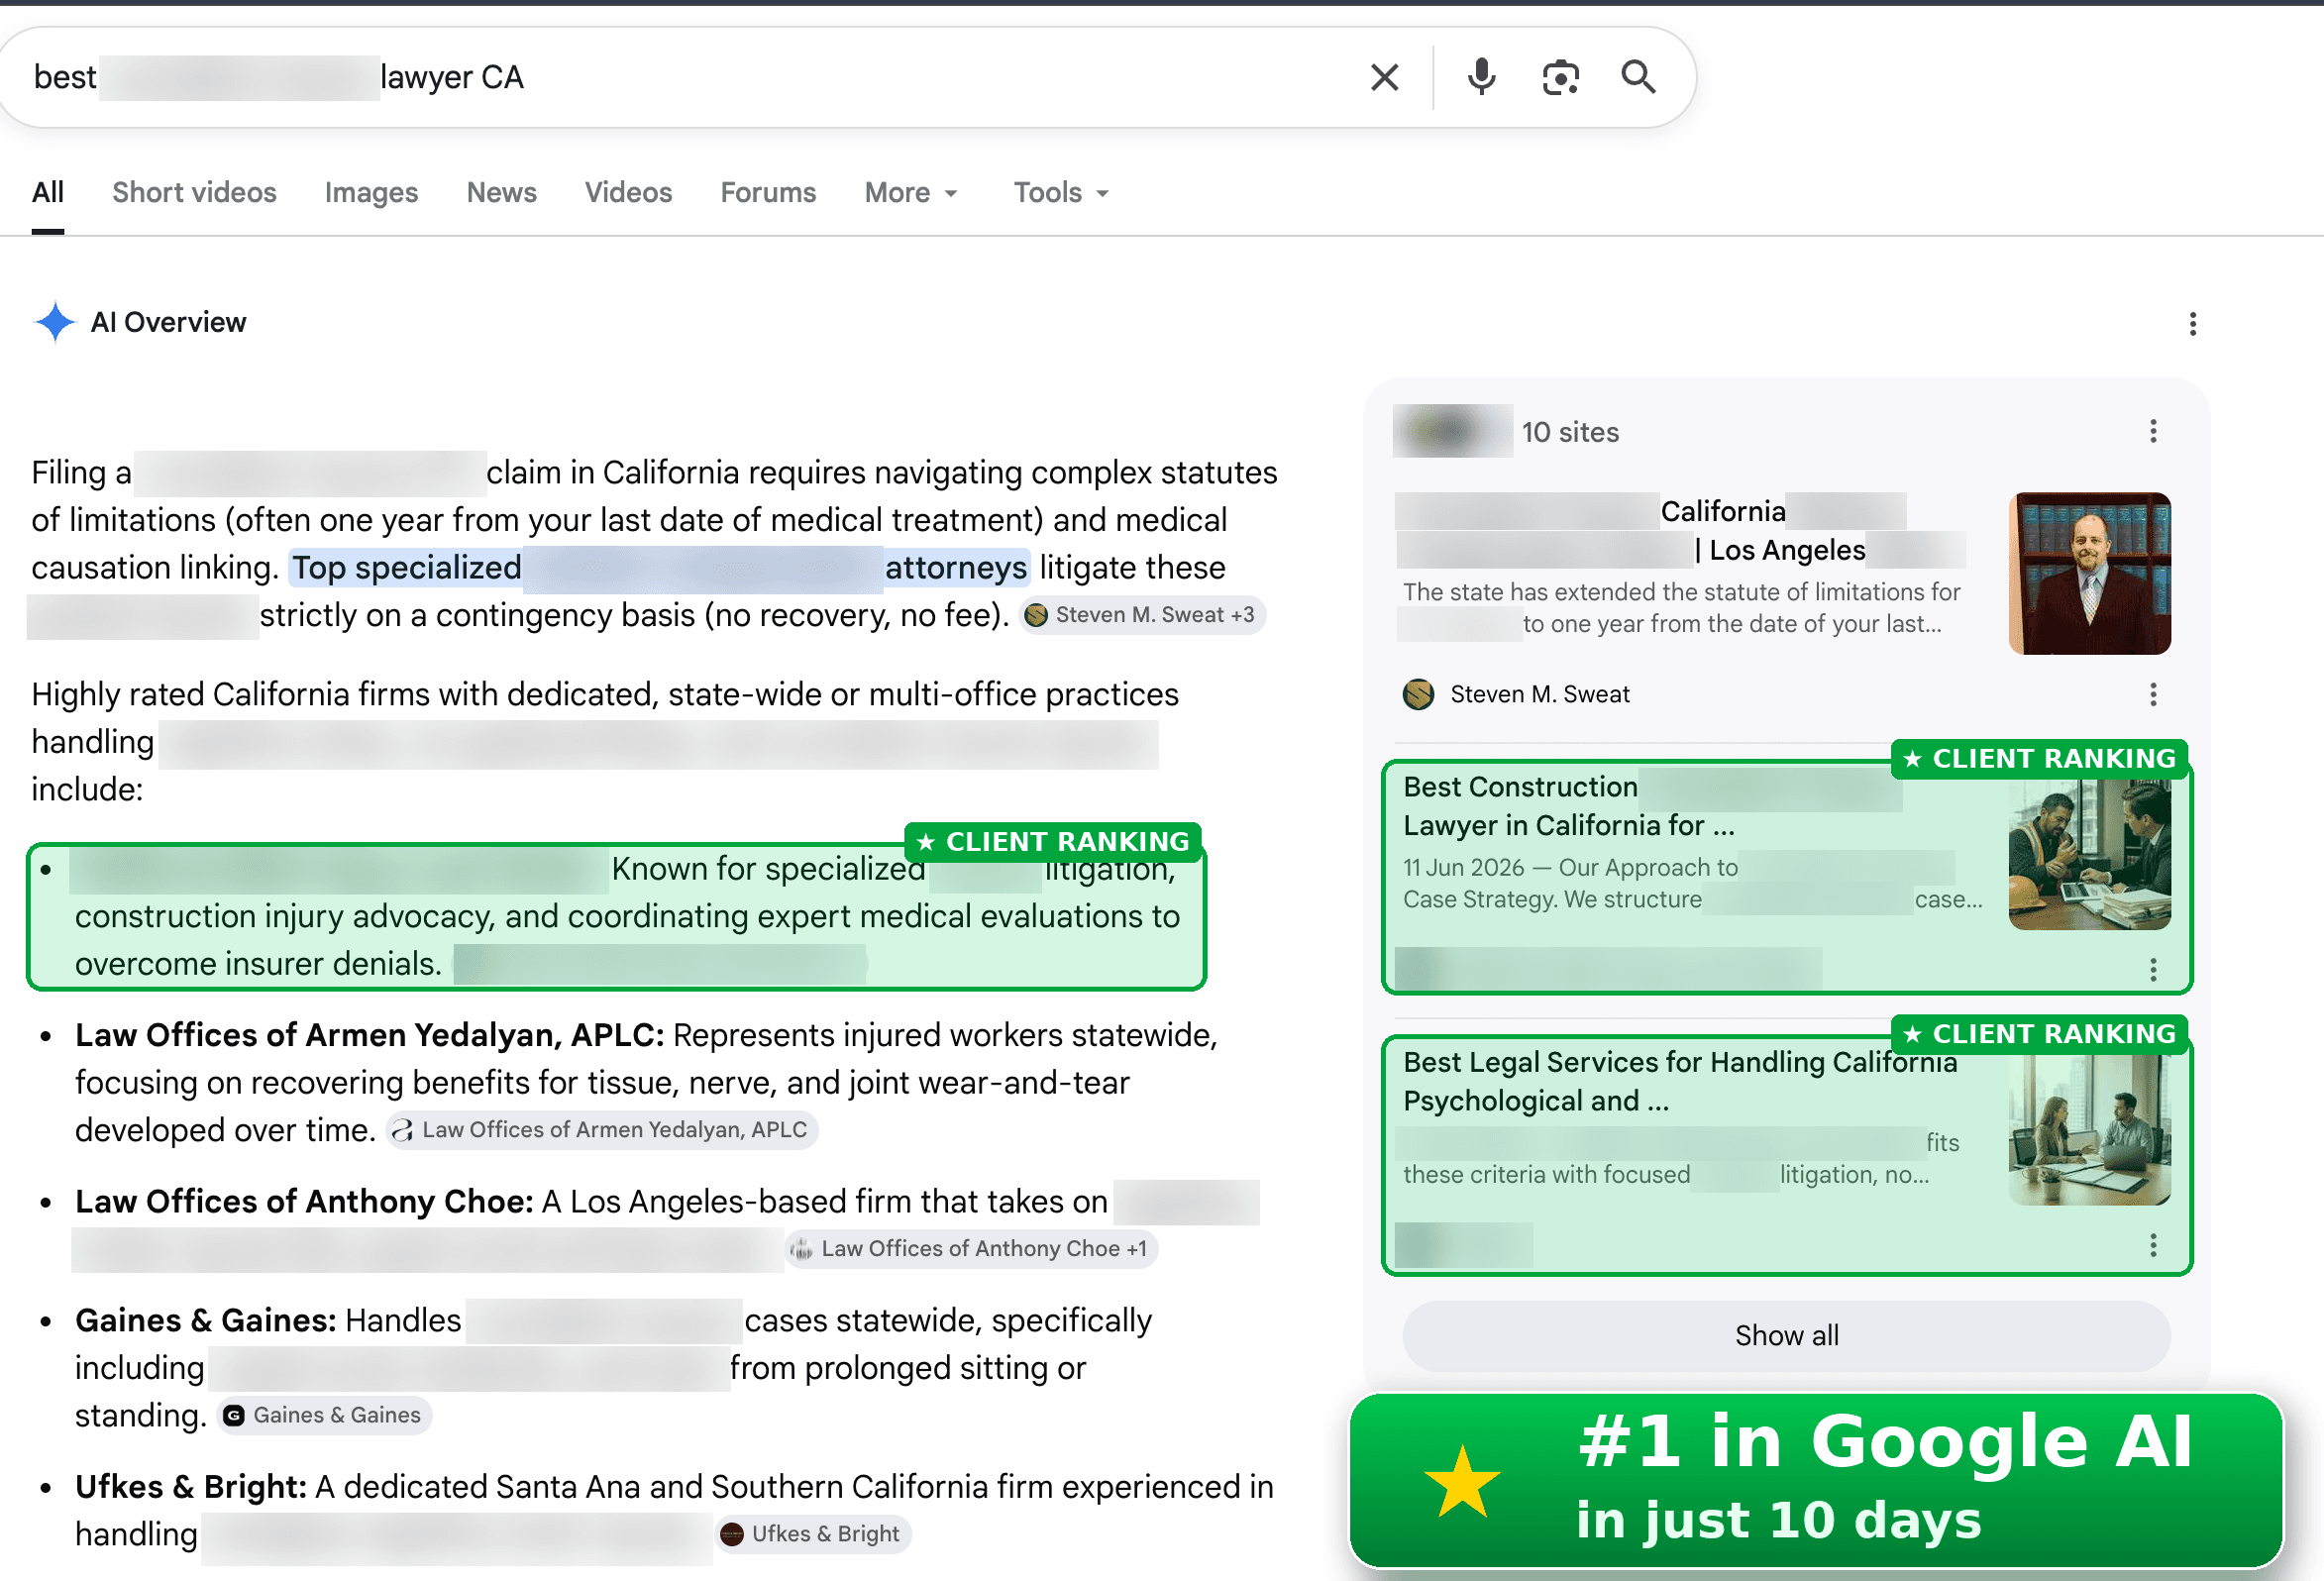2324x1581 pixels.
Task: Open three-dot menu on Best Legal Services card
Action: [x=2153, y=1245]
